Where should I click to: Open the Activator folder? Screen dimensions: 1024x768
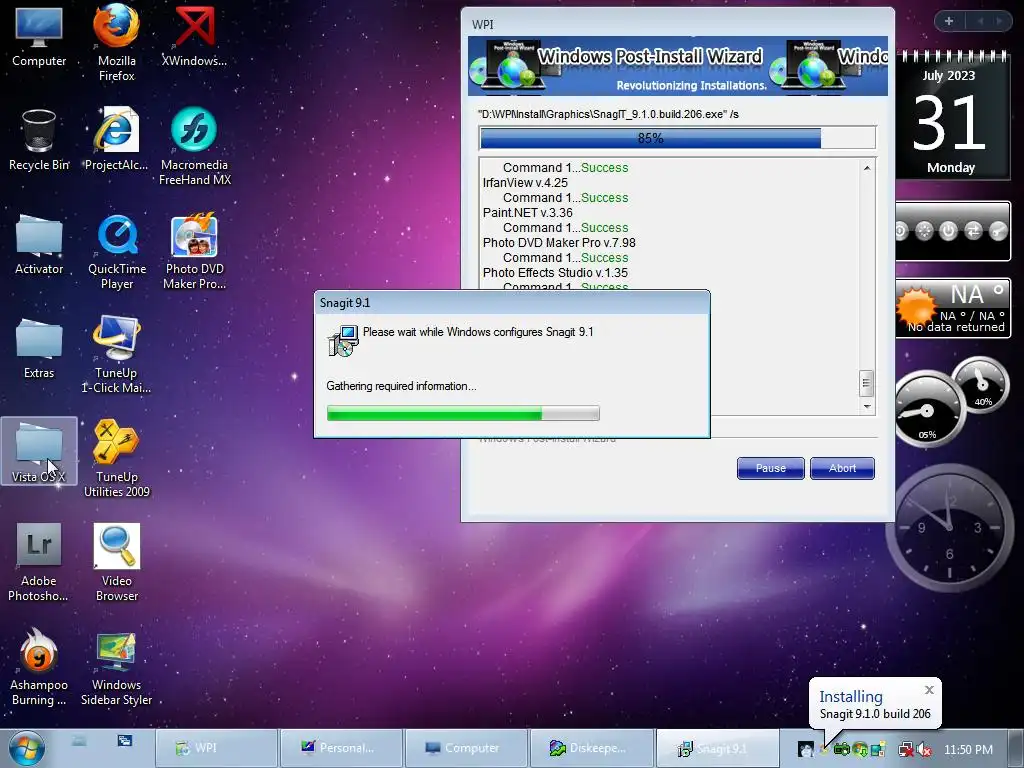(x=39, y=244)
